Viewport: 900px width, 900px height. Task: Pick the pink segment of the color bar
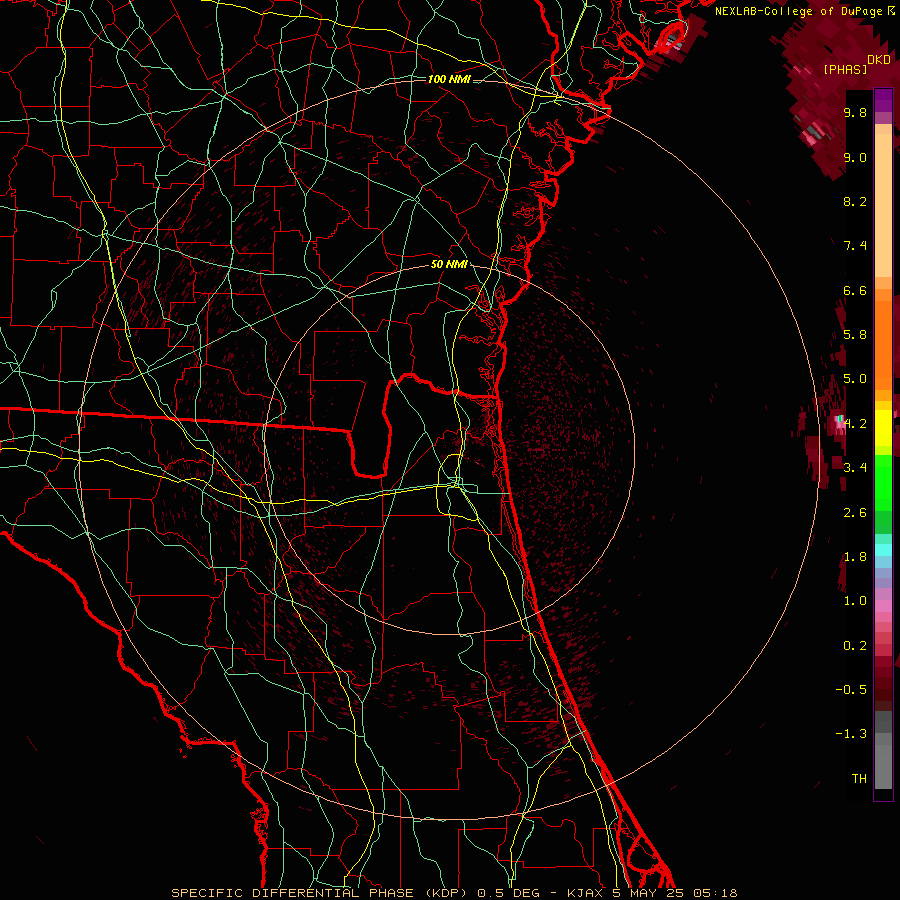point(883,606)
